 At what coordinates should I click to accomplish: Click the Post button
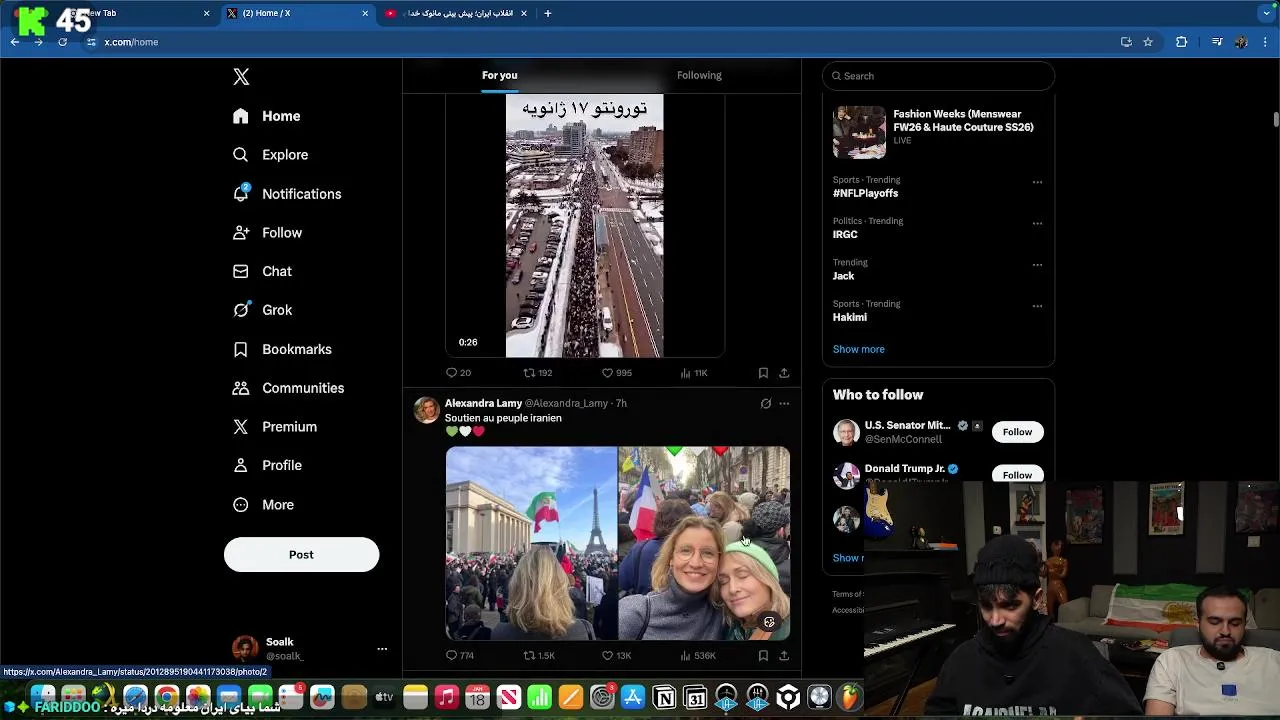301,555
